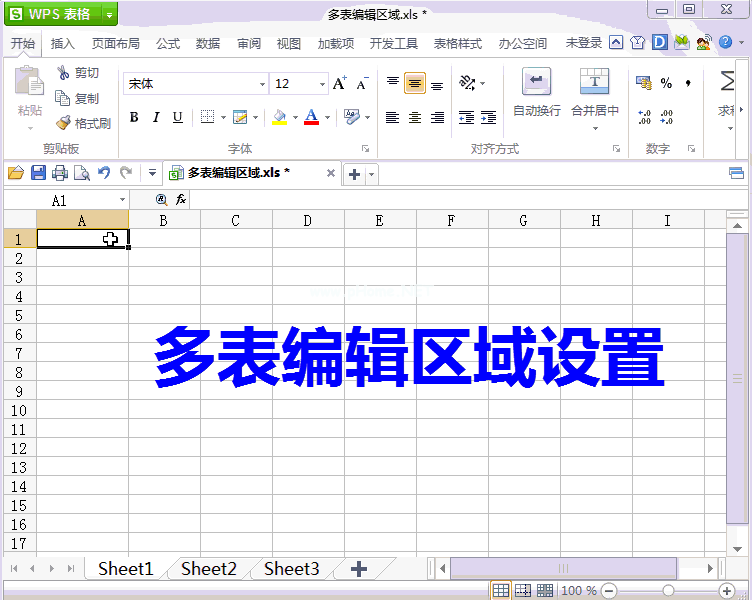
Task: Click the percent style icon
Action: 666,84
